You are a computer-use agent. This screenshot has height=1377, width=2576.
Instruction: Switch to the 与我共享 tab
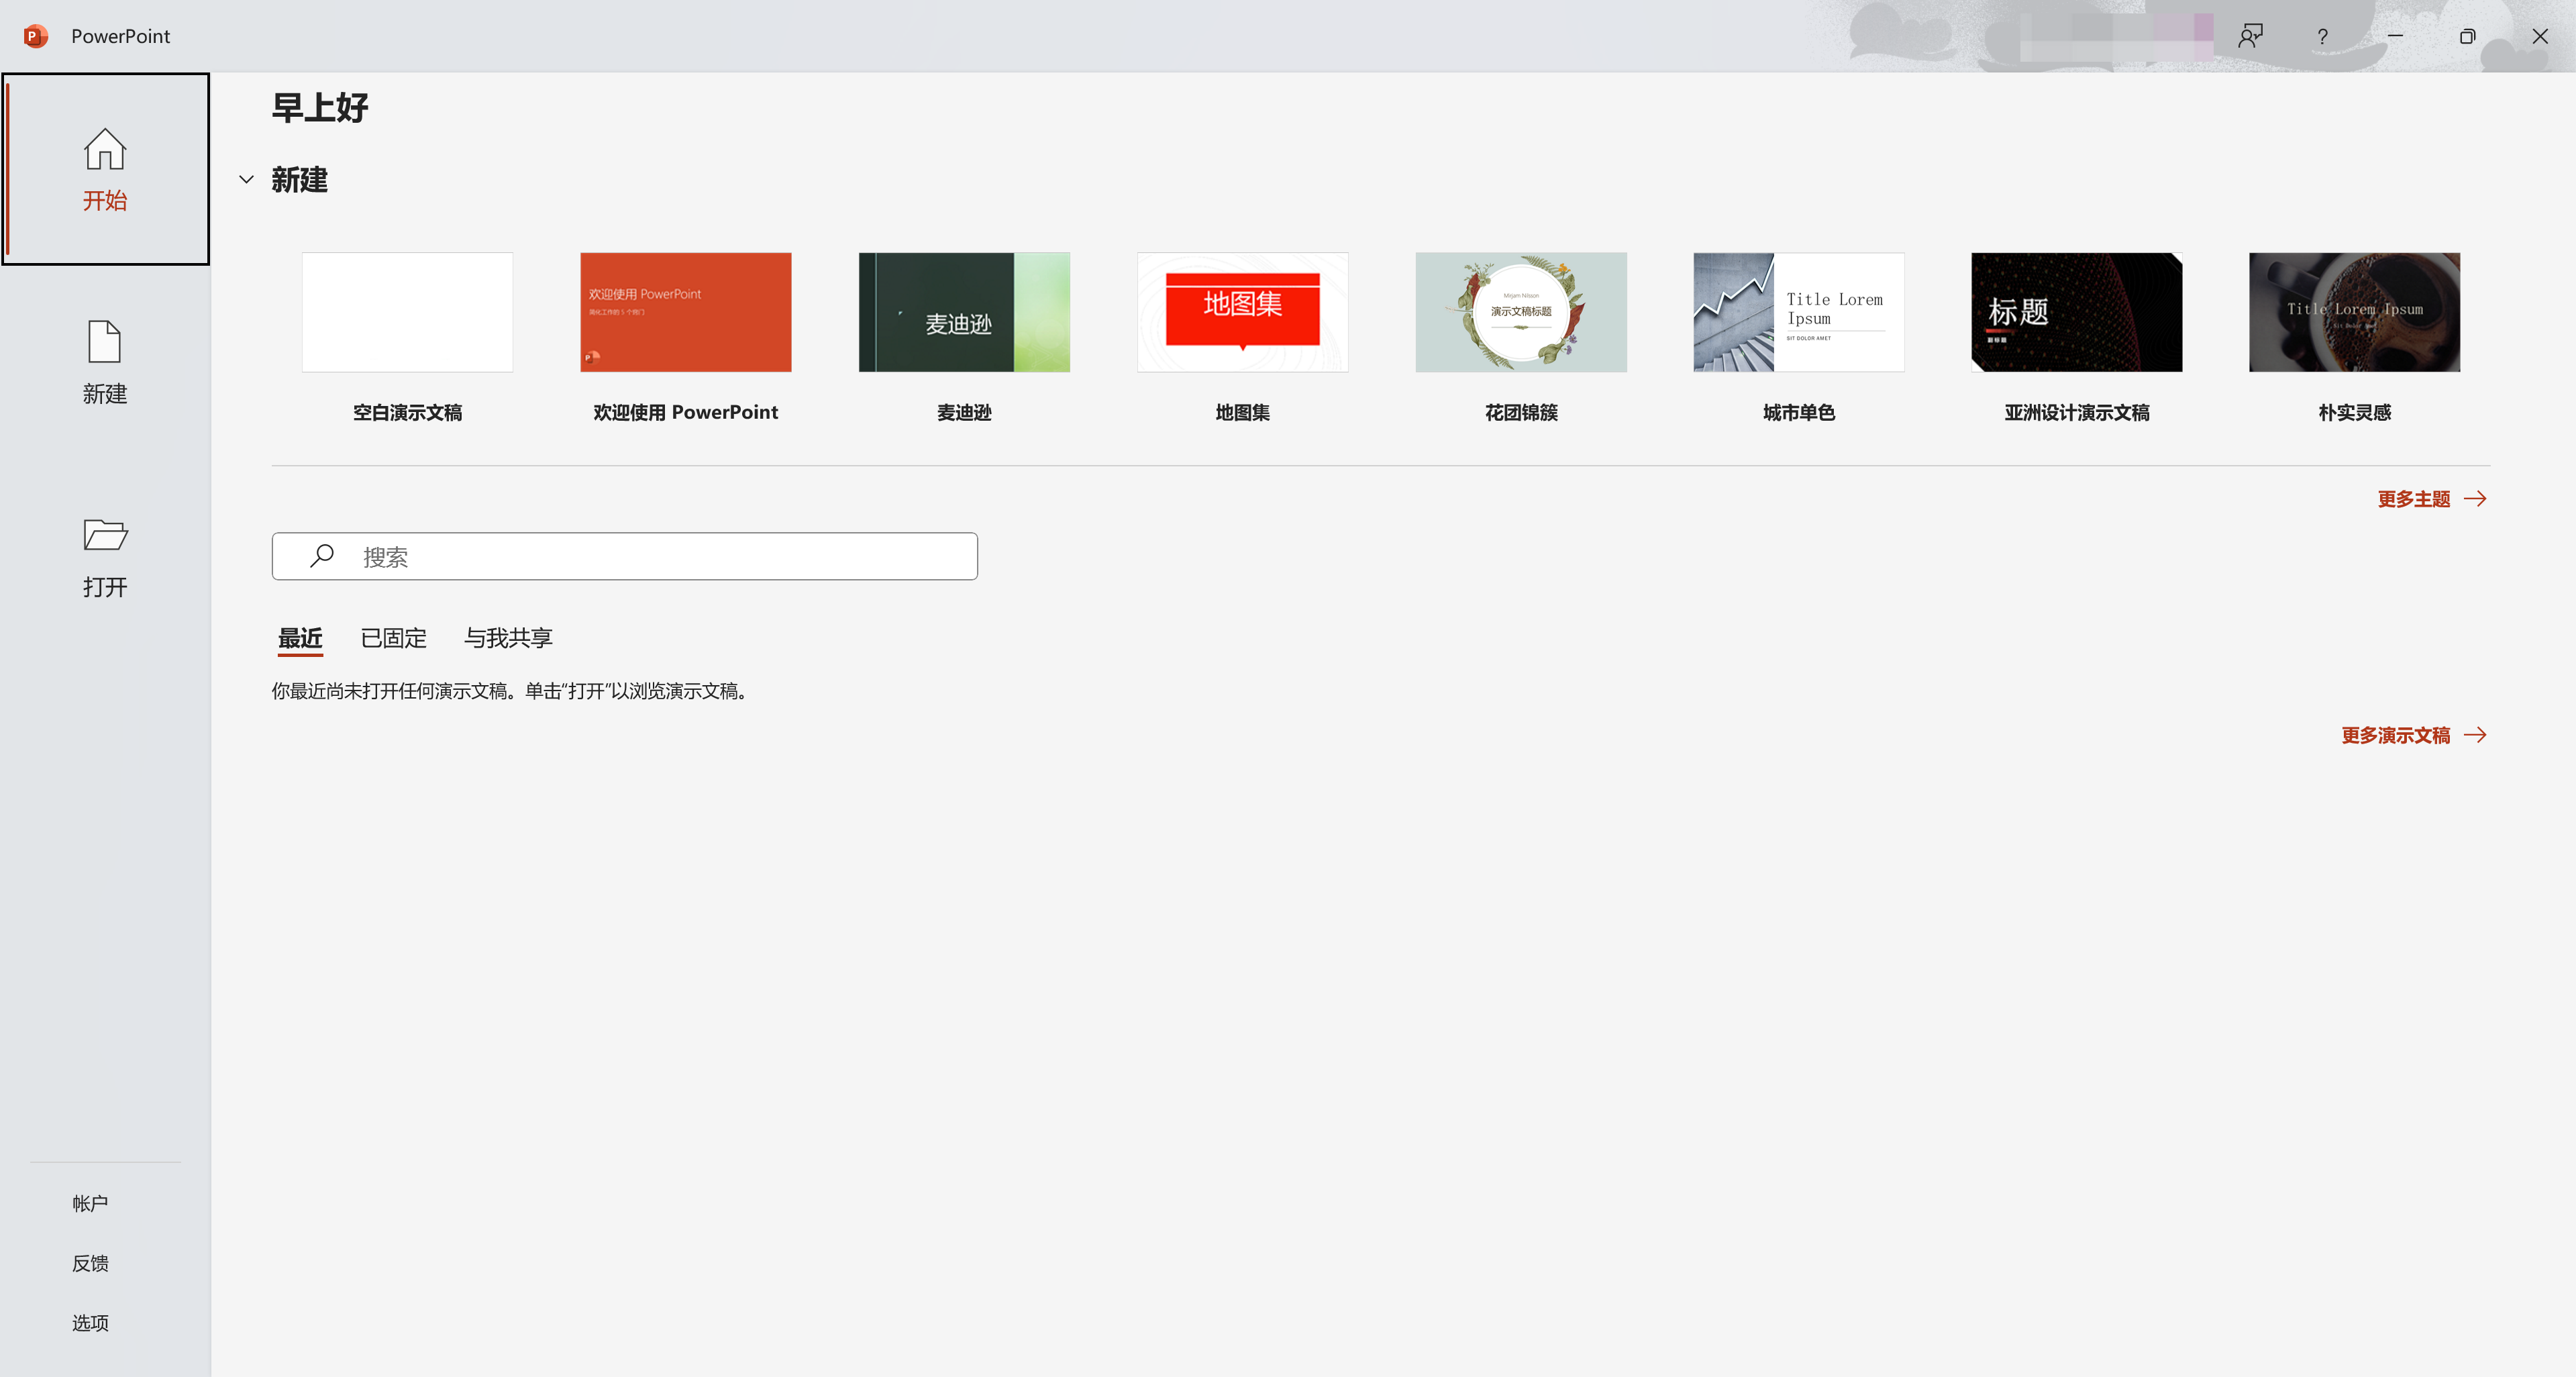pos(508,638)
